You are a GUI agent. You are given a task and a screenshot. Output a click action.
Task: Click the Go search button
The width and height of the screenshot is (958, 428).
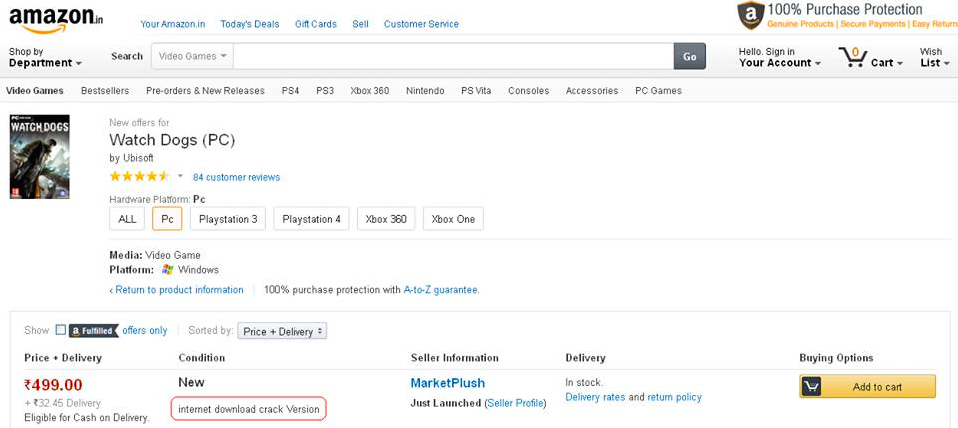point(689,57)
